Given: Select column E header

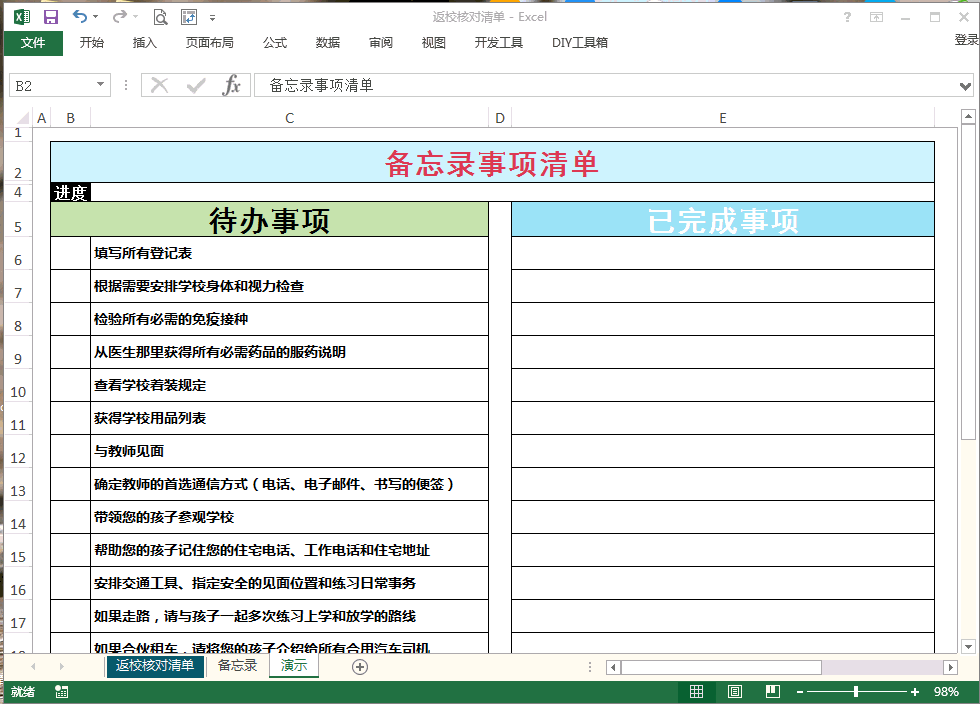Looking at the screenshot, I should pyautogui.click(x=722, y=118).
